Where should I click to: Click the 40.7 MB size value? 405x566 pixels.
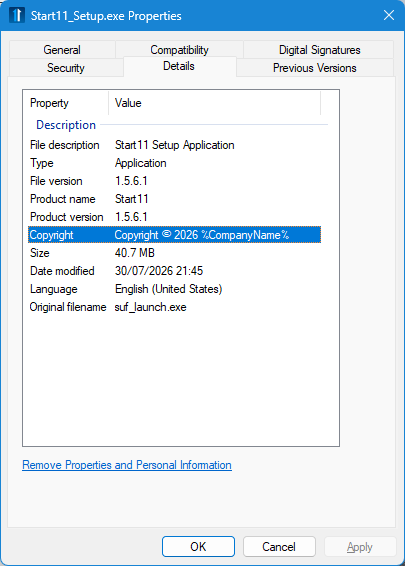coord(135,253)
